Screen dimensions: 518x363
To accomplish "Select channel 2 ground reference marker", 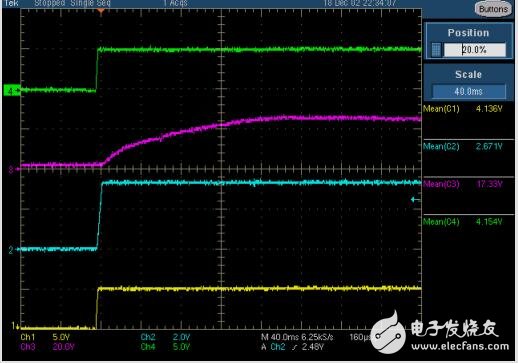I will (13, 249).
